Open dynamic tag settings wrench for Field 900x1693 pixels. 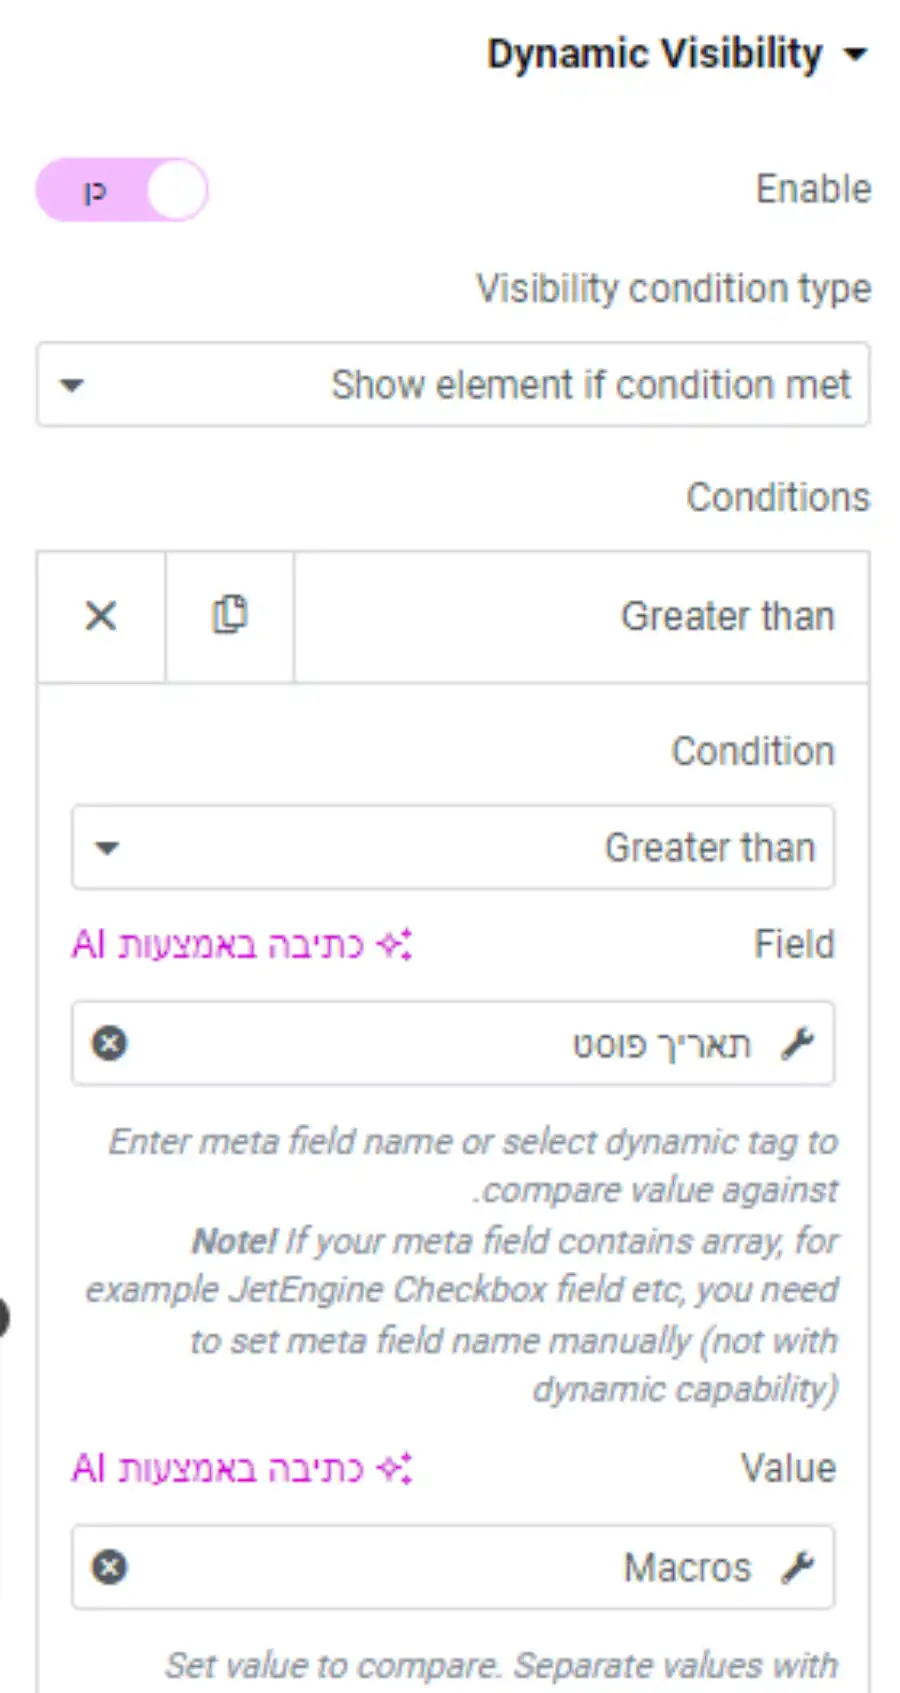coord(798,1044)
